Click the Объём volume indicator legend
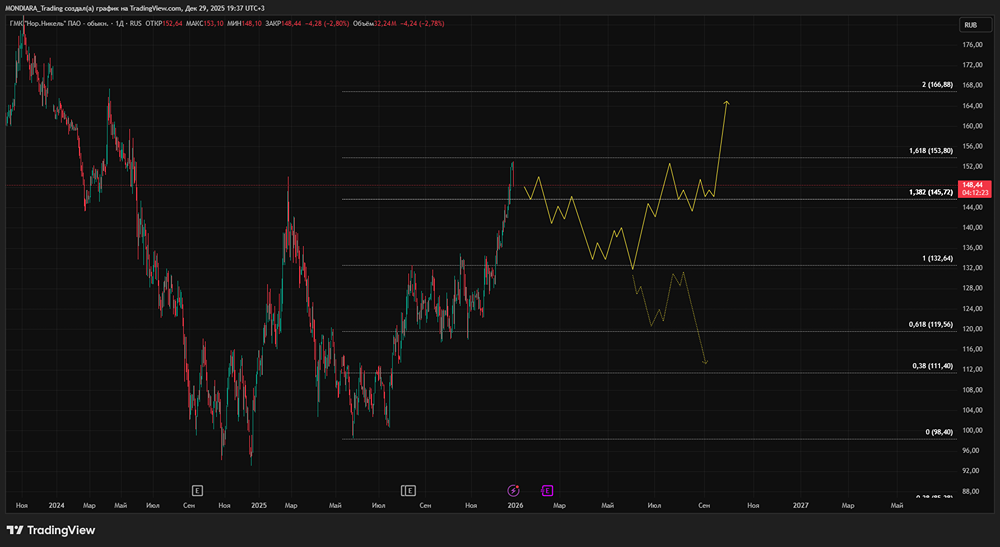The image size is (1000, 547). (x=398, y=24)
